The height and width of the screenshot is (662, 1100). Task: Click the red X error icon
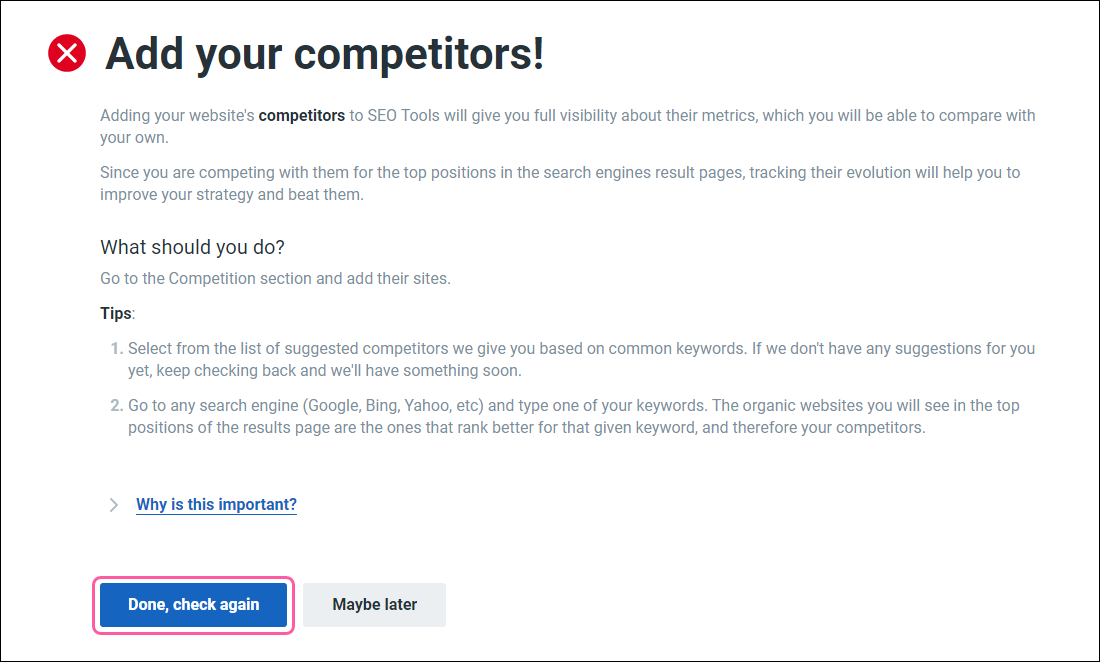click(x=67, y=53)
